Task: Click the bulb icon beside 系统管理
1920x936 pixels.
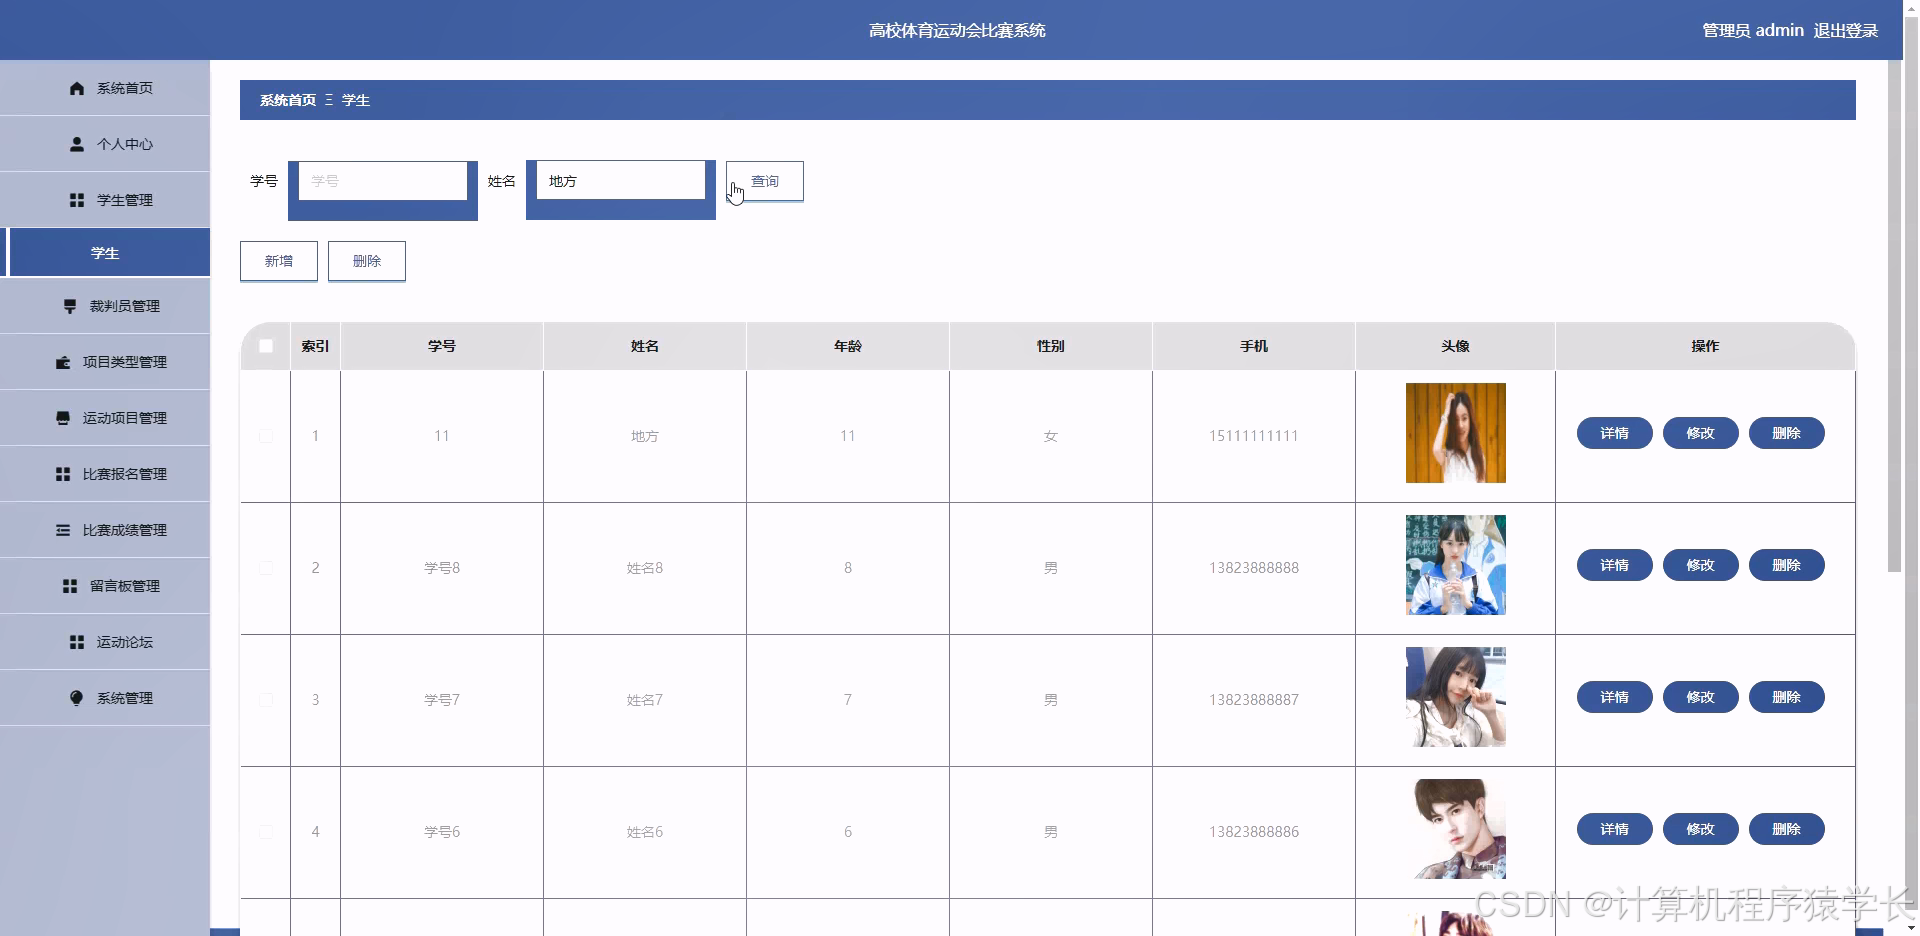Action: point(77,698)
